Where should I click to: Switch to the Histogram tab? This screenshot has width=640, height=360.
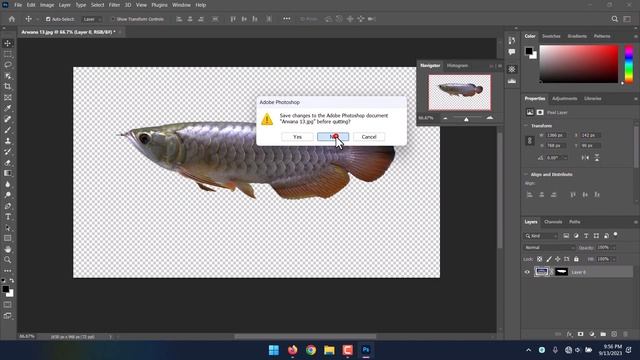pos(457,66)
